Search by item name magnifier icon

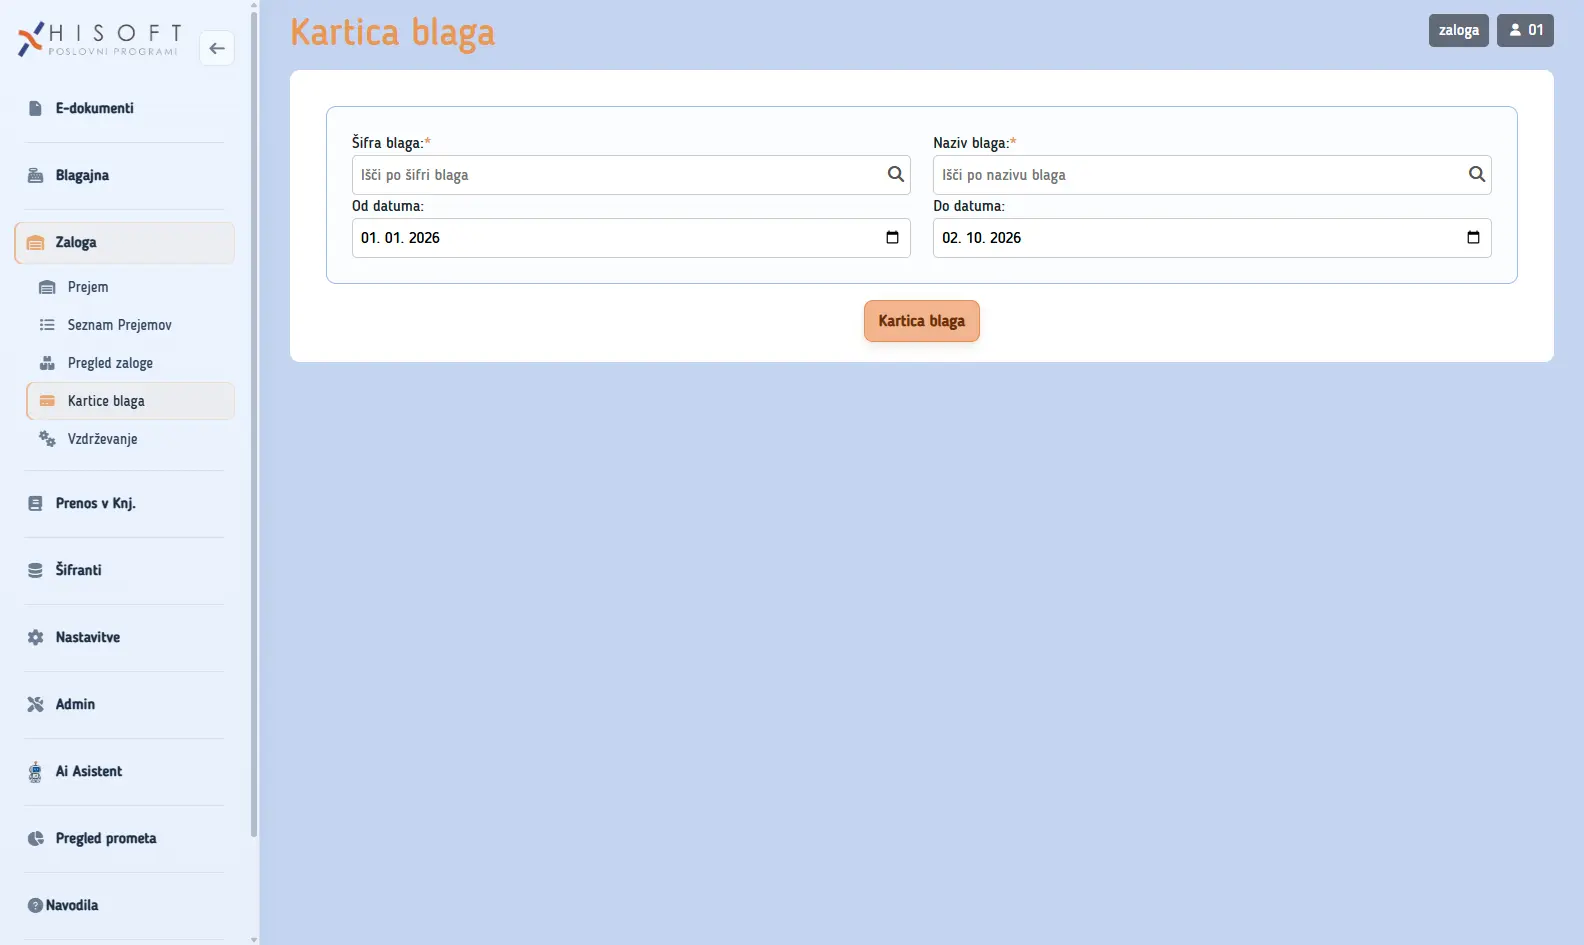click(x=1477, y=174)
